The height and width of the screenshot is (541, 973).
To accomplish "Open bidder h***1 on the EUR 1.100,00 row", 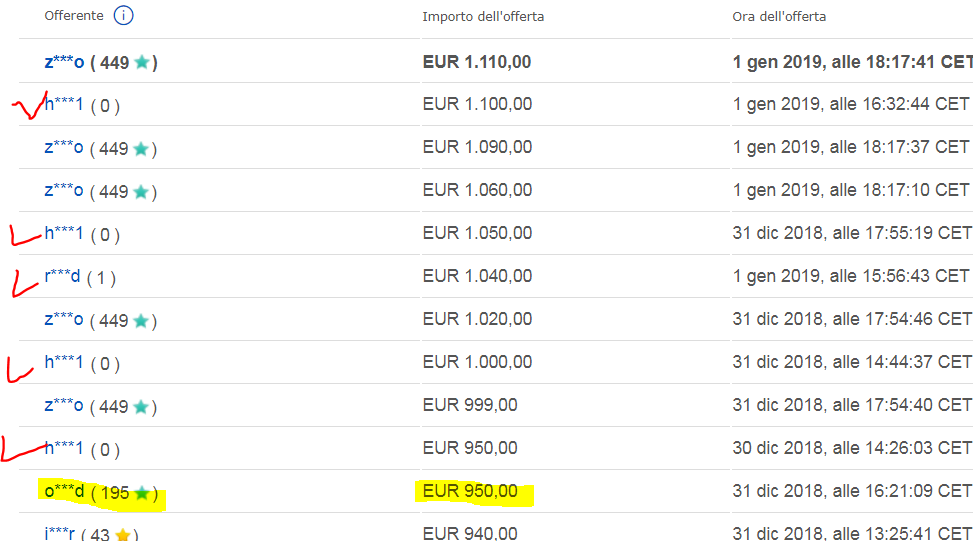I will (64, 104).
